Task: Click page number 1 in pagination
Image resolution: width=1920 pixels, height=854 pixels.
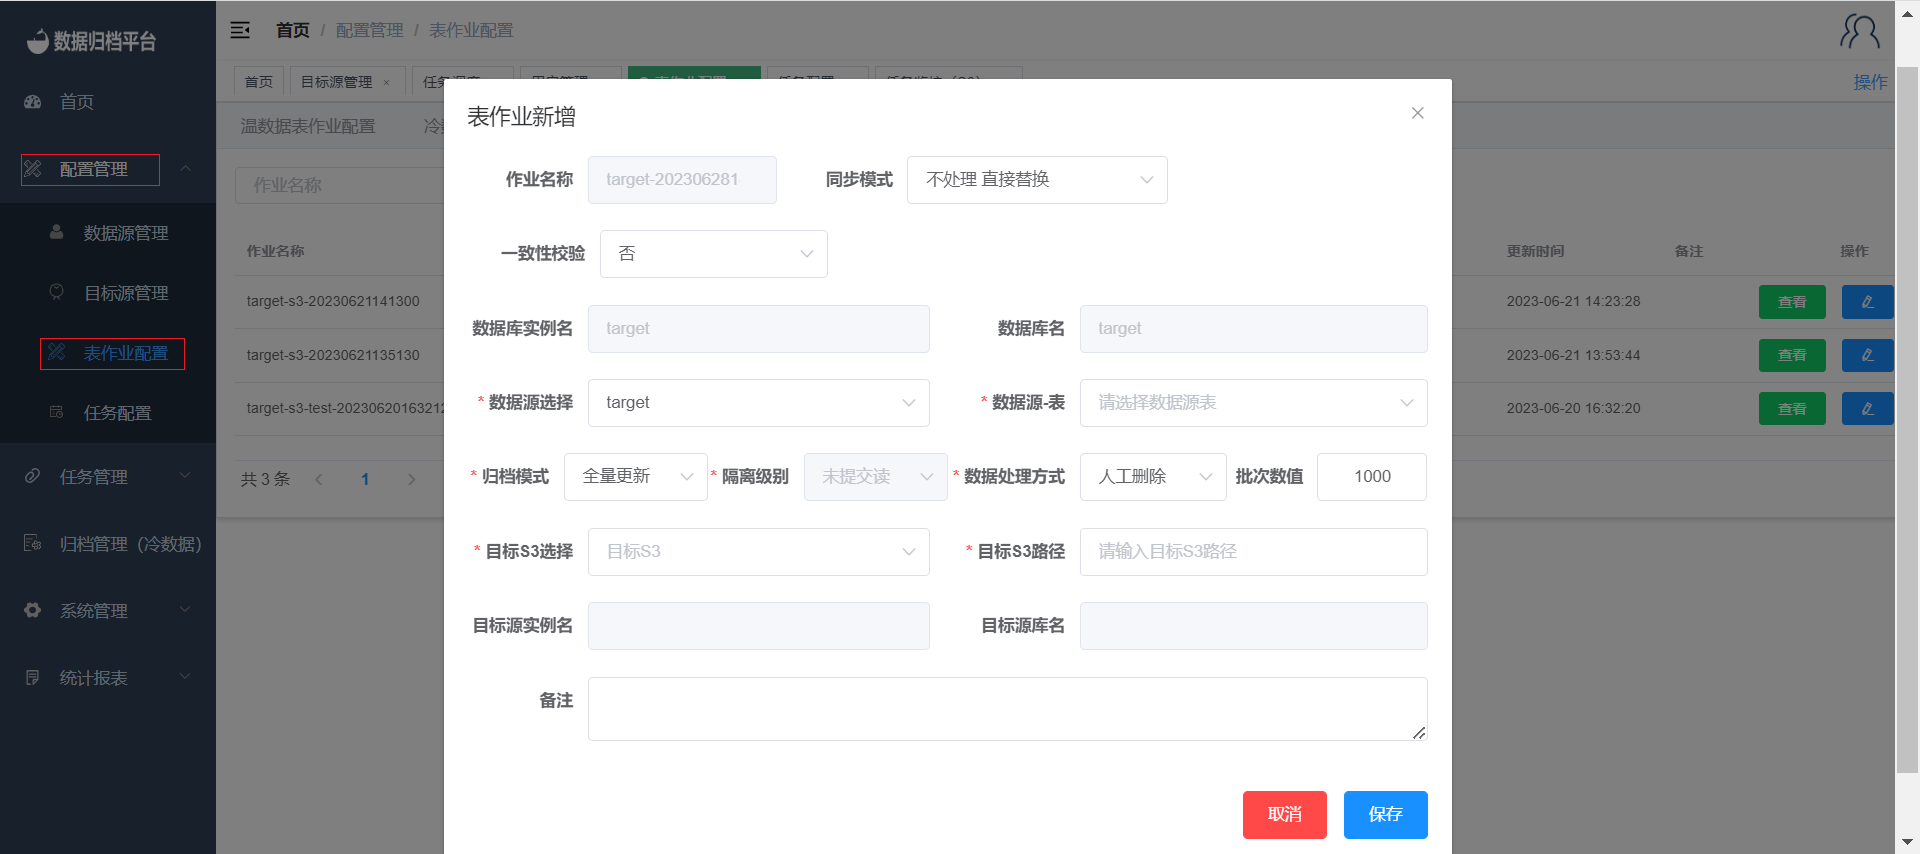Action: coord(365,479)
